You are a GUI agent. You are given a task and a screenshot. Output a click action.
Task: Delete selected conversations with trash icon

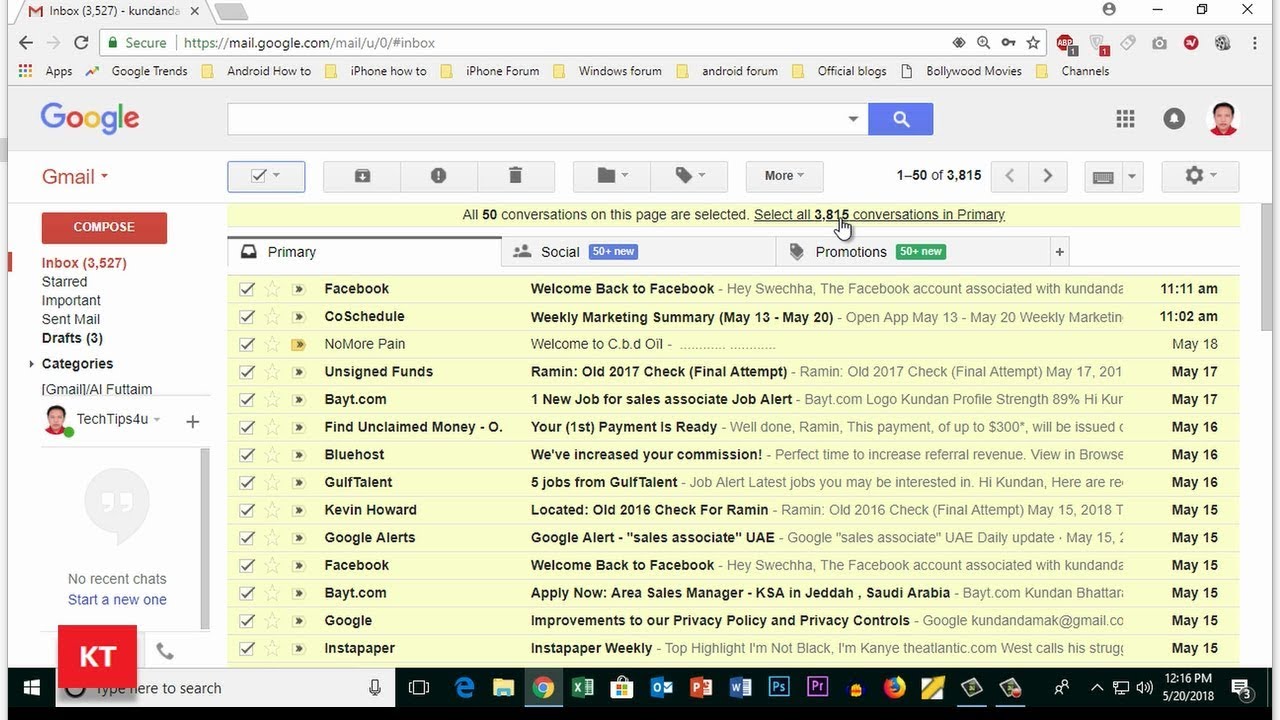click(516, 176)
